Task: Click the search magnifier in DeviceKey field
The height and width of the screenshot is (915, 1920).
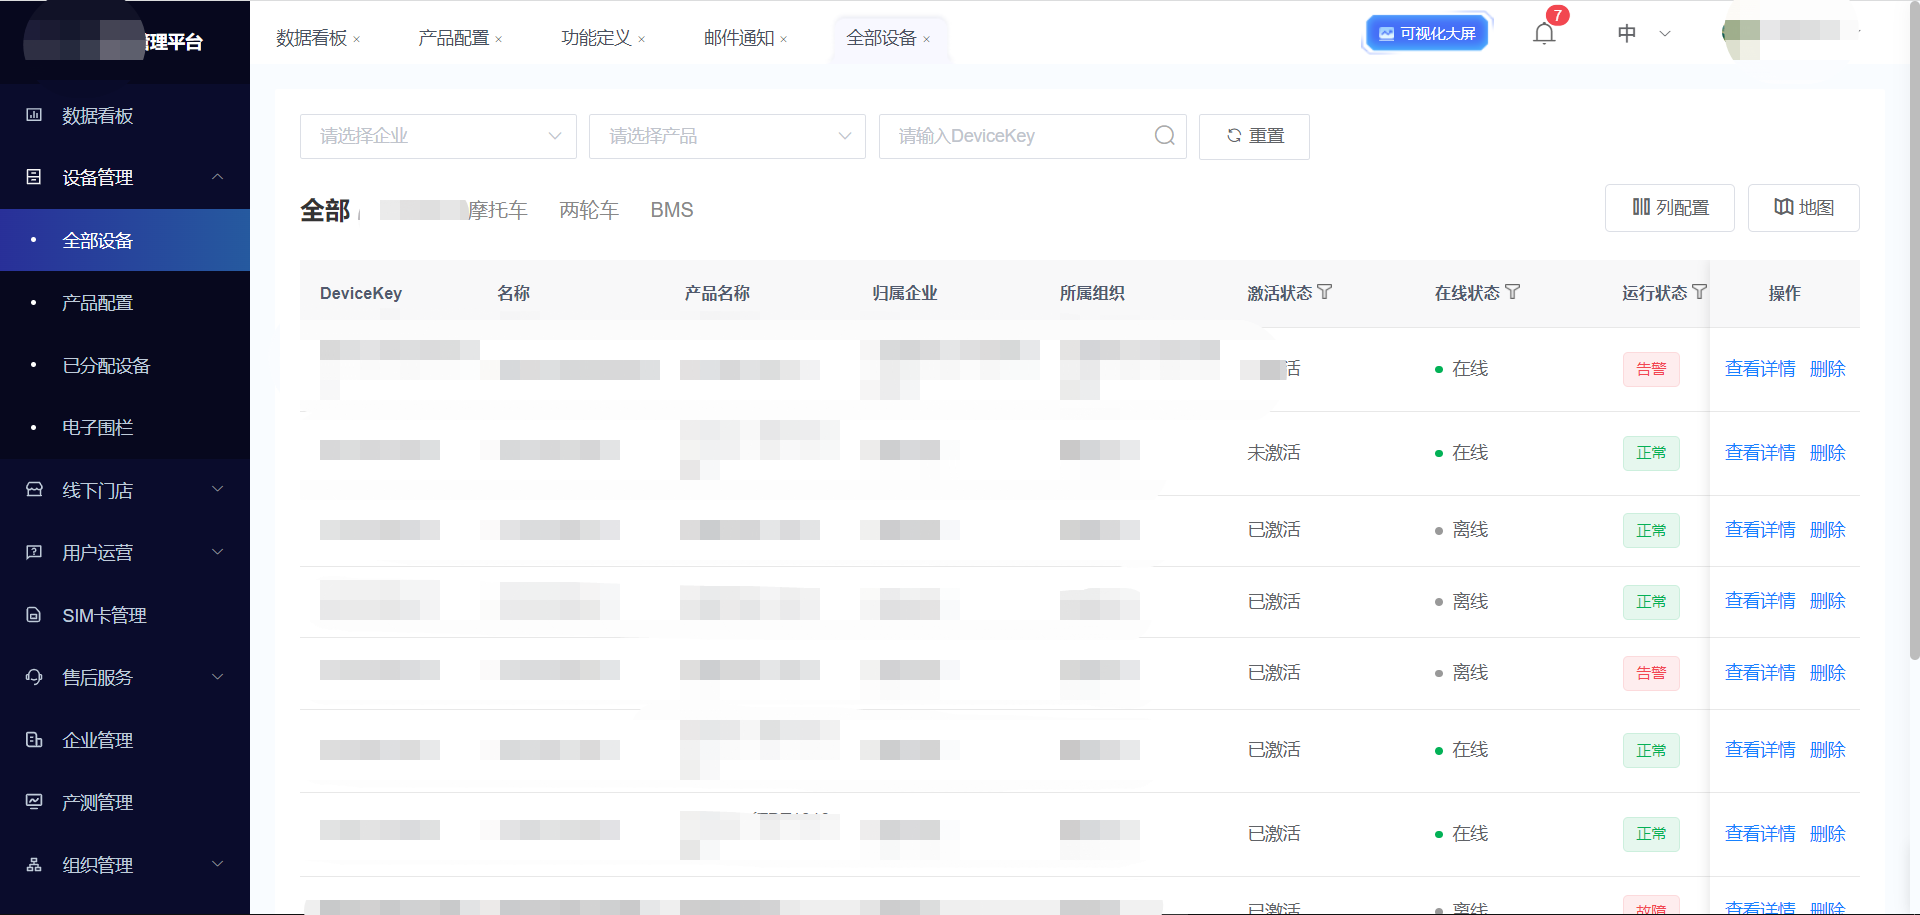Action: pos(1164,136)
